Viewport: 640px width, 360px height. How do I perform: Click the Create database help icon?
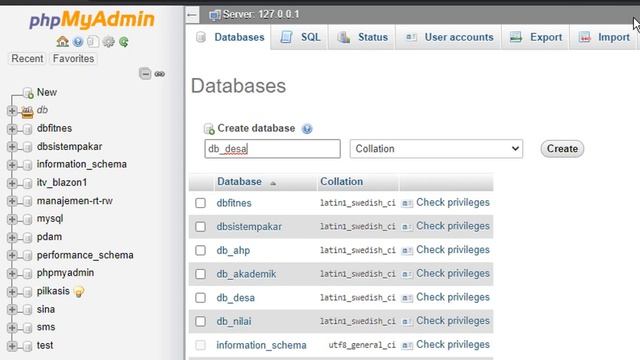307,129
